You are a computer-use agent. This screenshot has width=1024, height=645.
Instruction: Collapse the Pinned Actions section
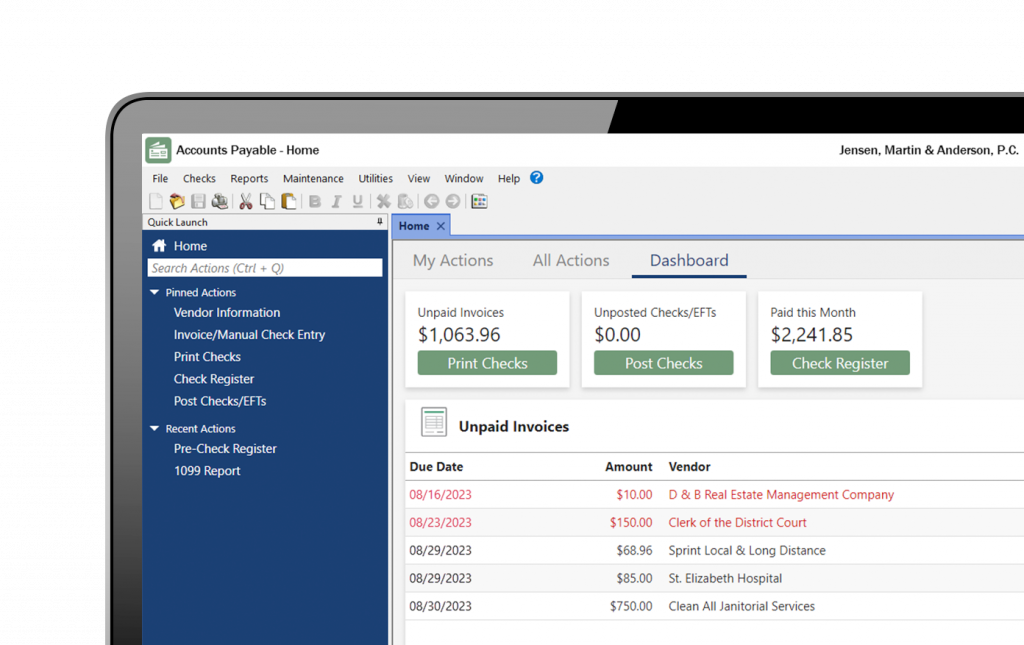[154, 292]
